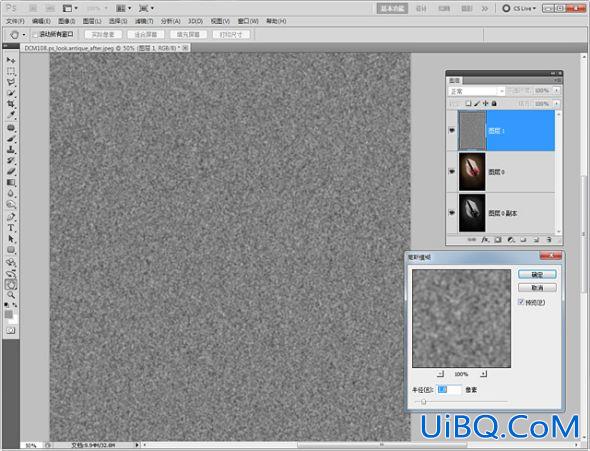Select the Crop tool
Screen dimensions: 590x451
[11, 104]
